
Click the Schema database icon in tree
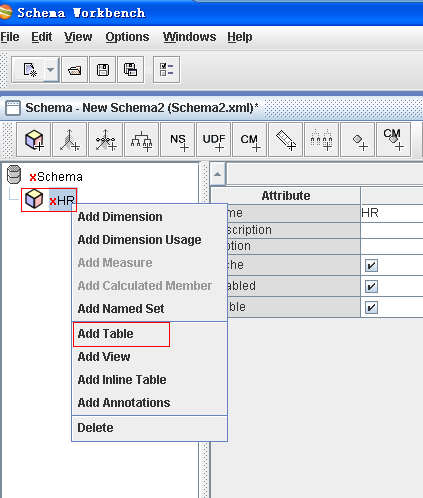(x=14, y=175)
